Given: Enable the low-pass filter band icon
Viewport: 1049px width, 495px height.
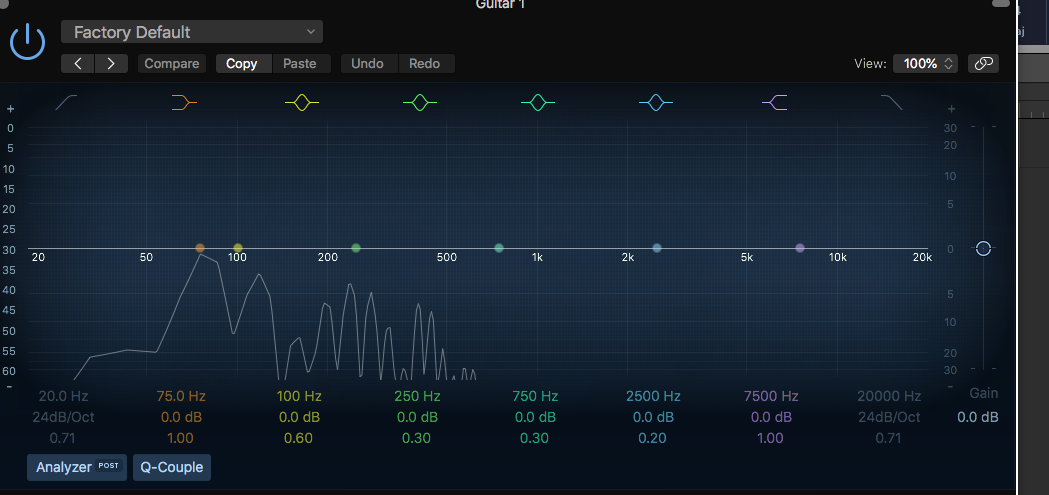Looking at the screenshot, I should pos(891,102).
